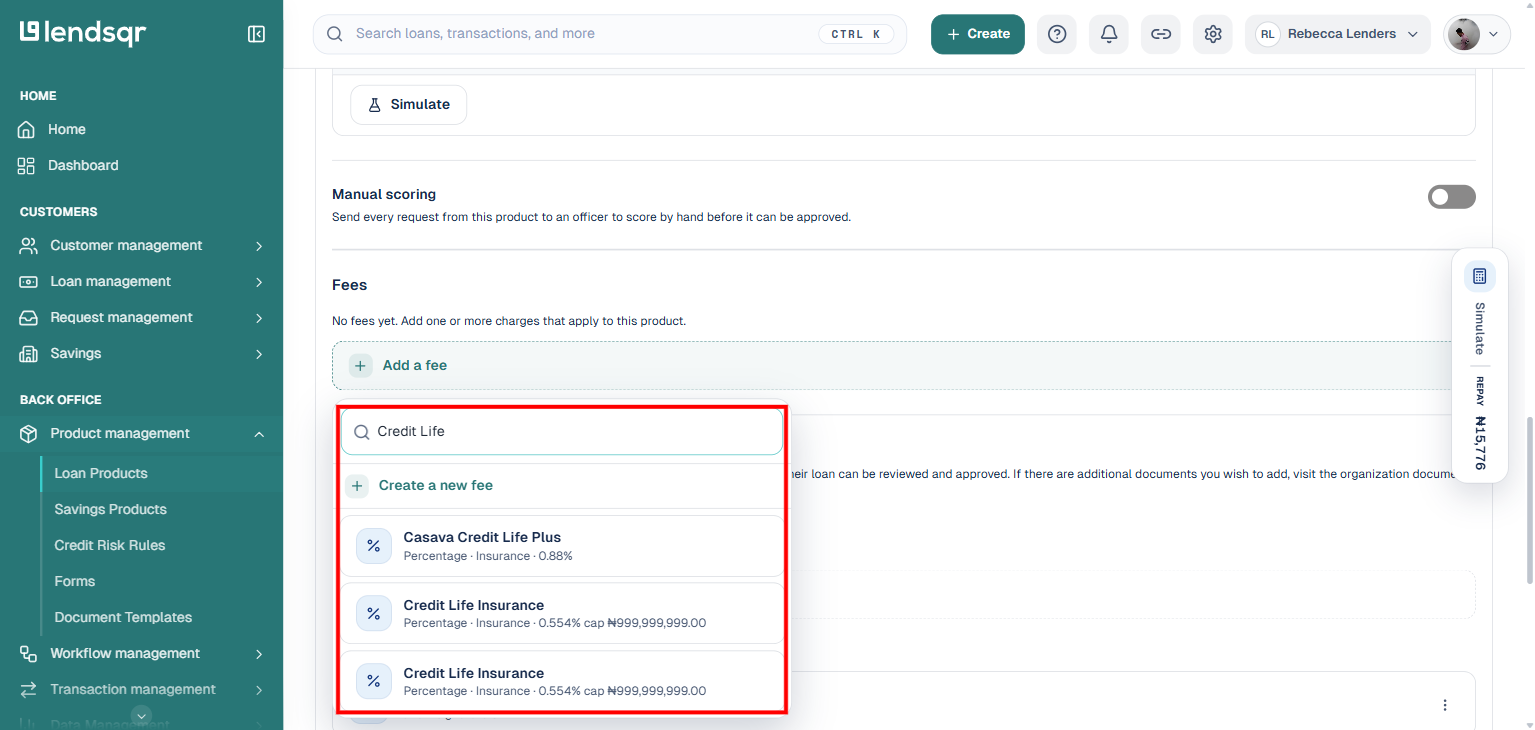Click the Loan management cash icon
This screenshot has width=1535, height=730.
coord(28,282)
